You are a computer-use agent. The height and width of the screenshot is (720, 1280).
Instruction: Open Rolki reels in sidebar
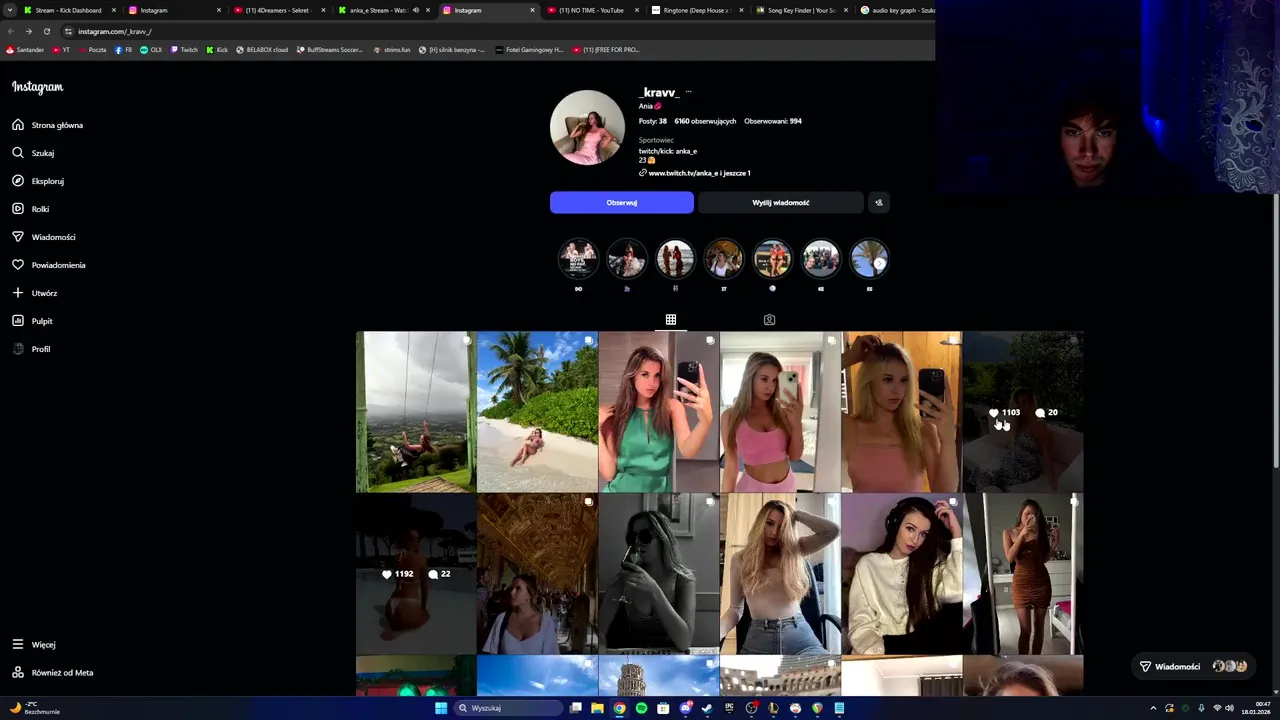click(31, 209)
